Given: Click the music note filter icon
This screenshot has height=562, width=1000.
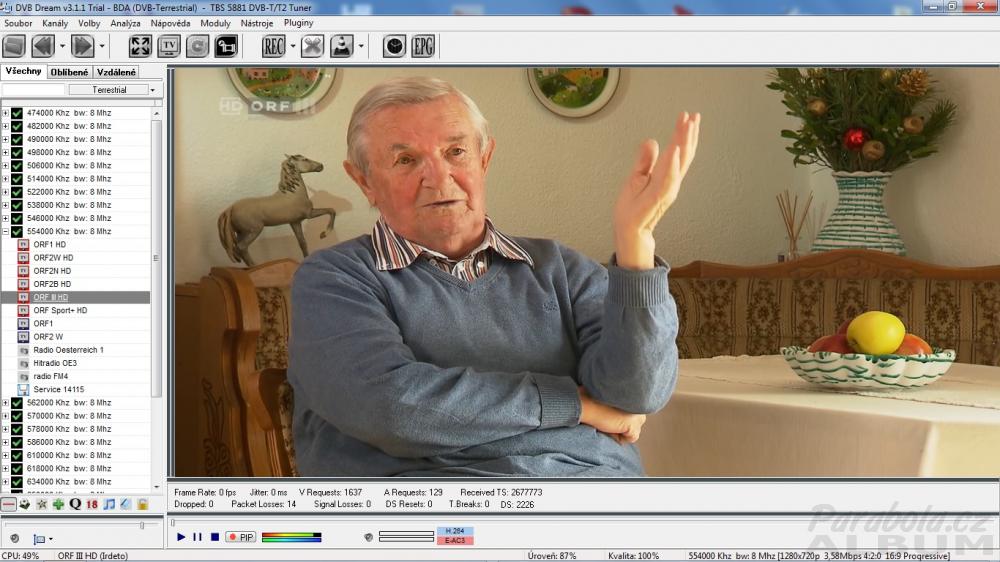Looking at the screenshot, I should (109, 504).
